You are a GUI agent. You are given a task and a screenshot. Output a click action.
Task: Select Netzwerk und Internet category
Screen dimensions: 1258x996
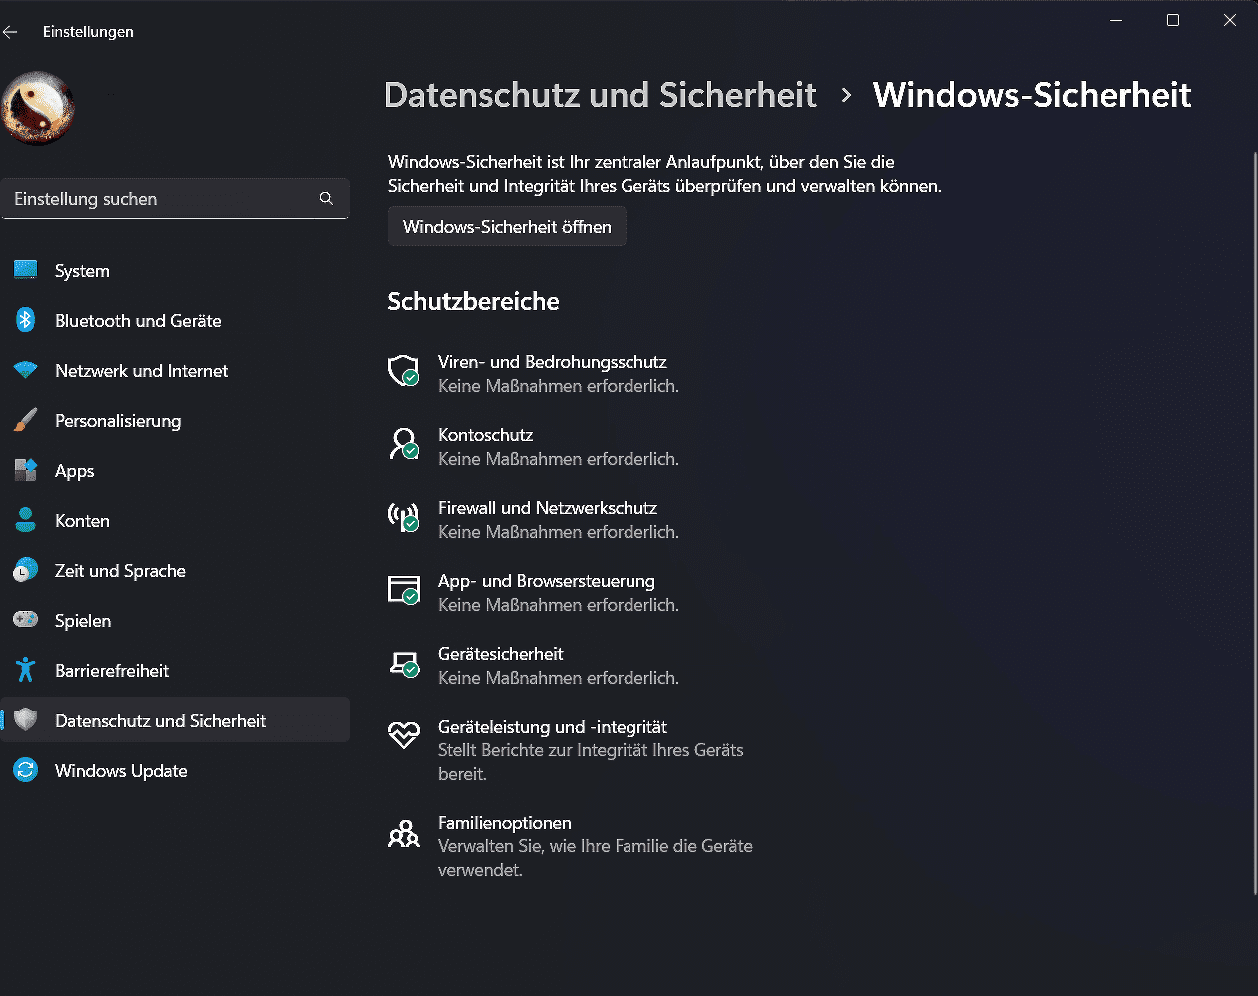pos(141,371)
